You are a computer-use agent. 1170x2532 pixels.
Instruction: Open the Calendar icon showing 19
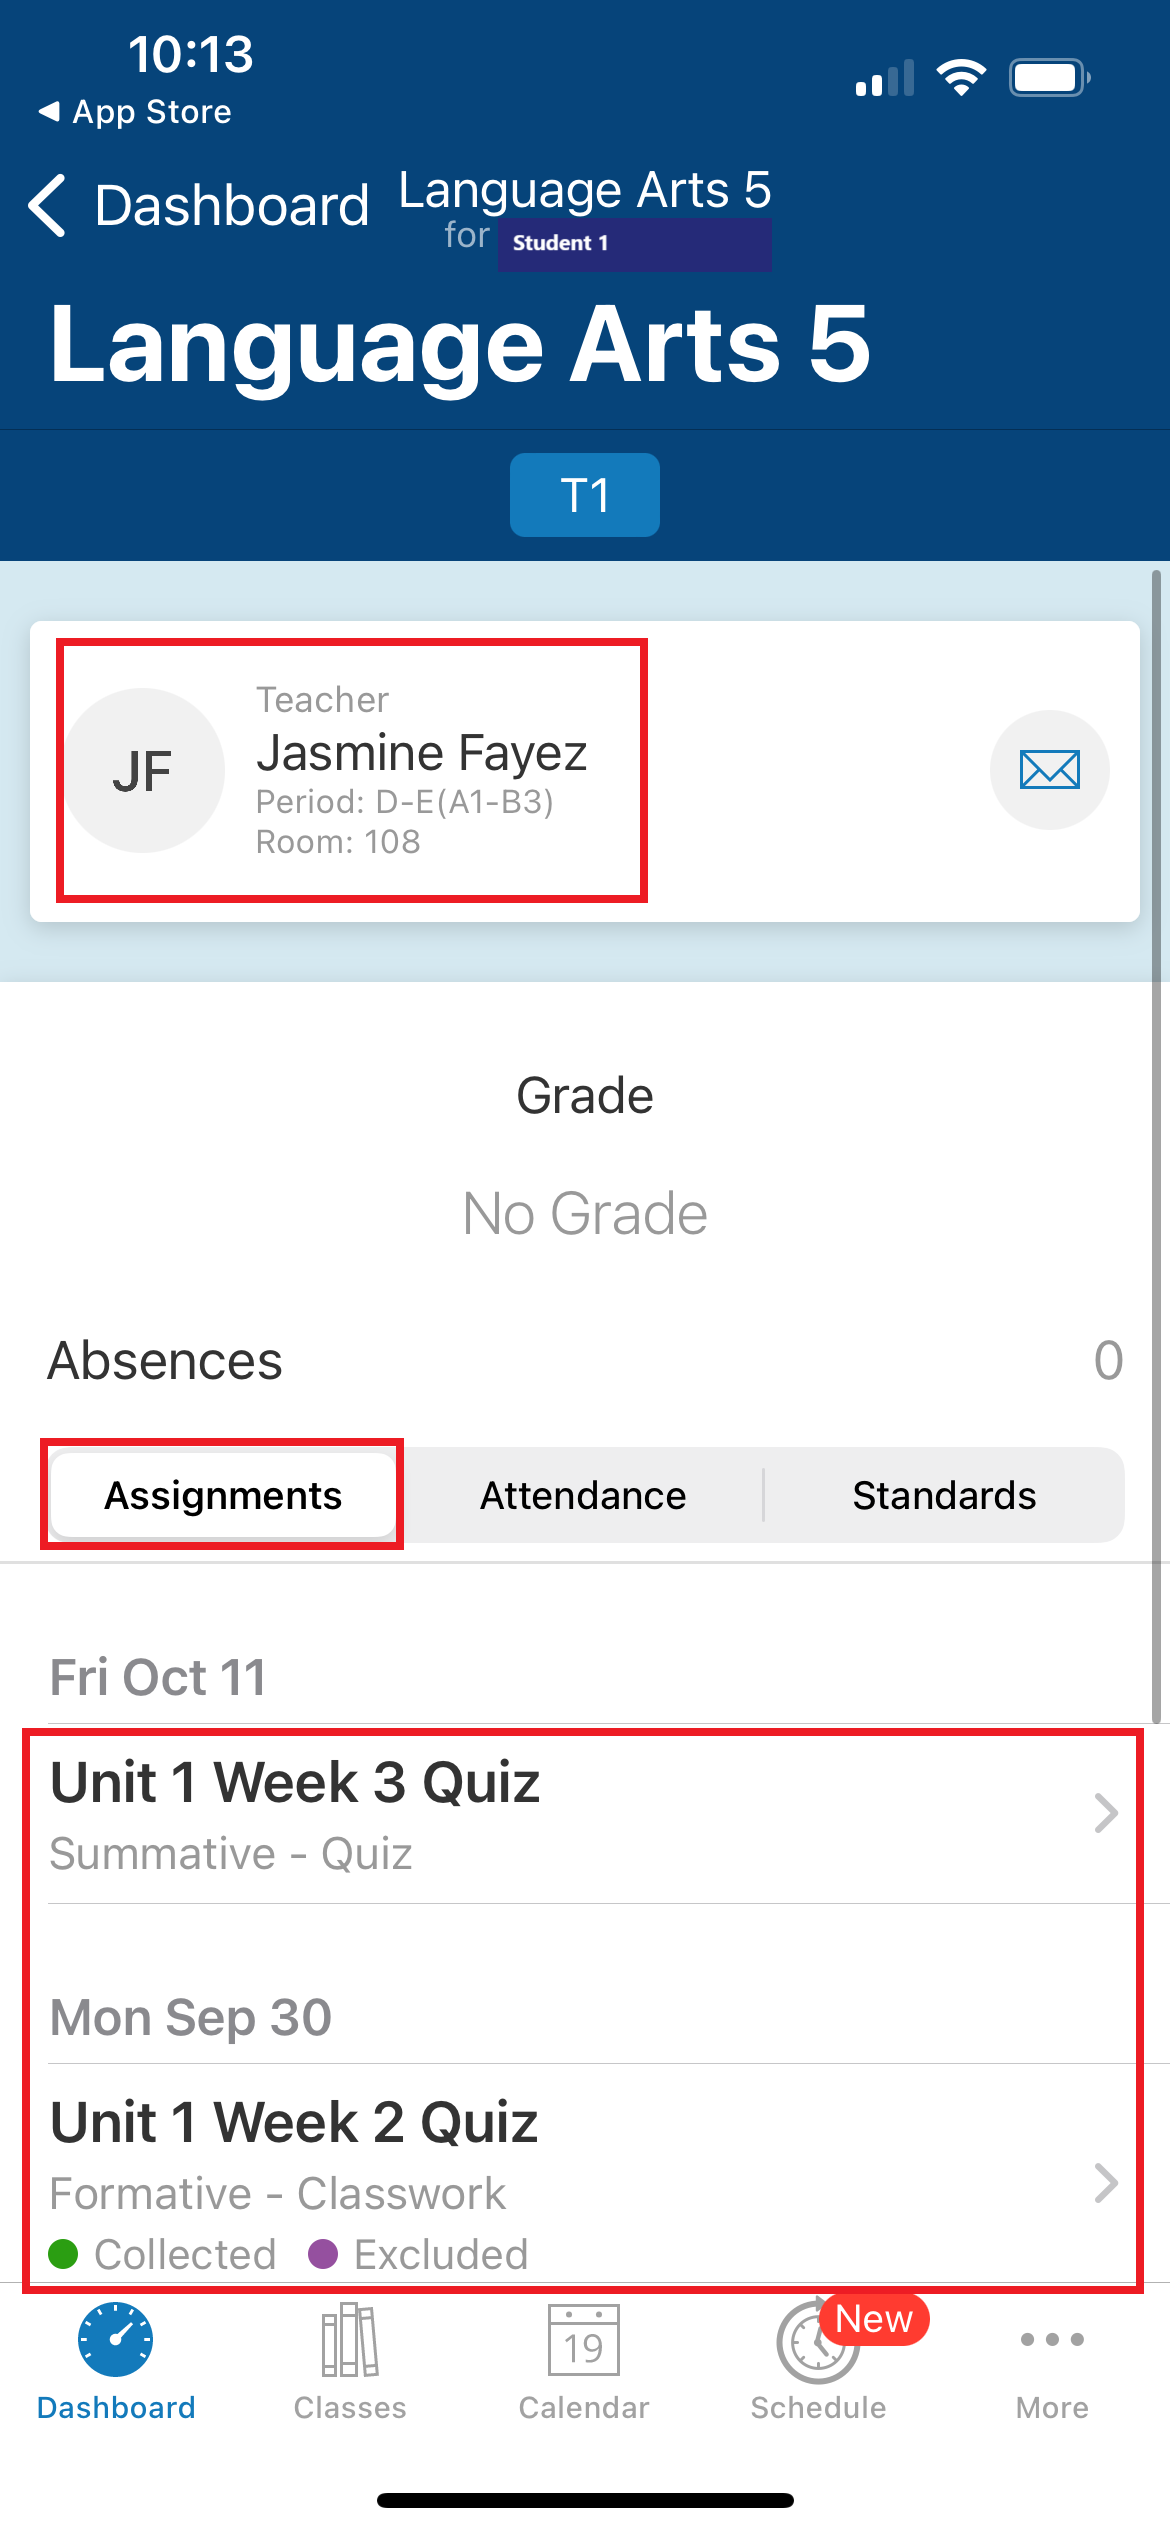(x=584, y=2340)
